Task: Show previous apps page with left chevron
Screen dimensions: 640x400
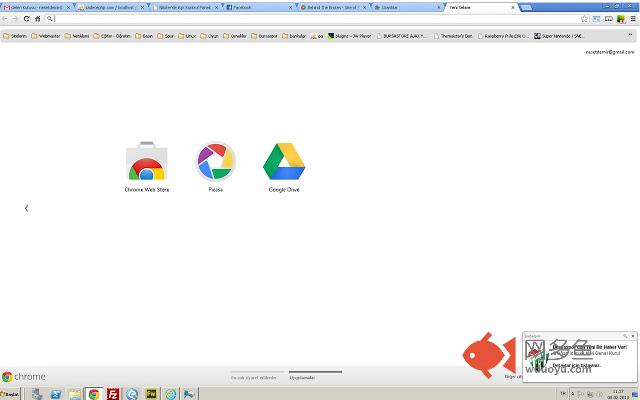Action: (27, 208)
